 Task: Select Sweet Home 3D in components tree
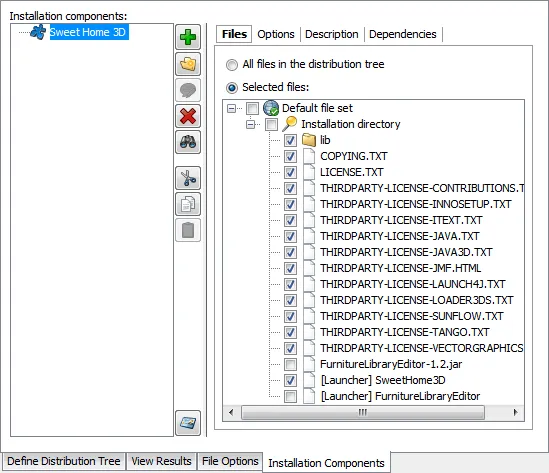[x=88, y=32]
